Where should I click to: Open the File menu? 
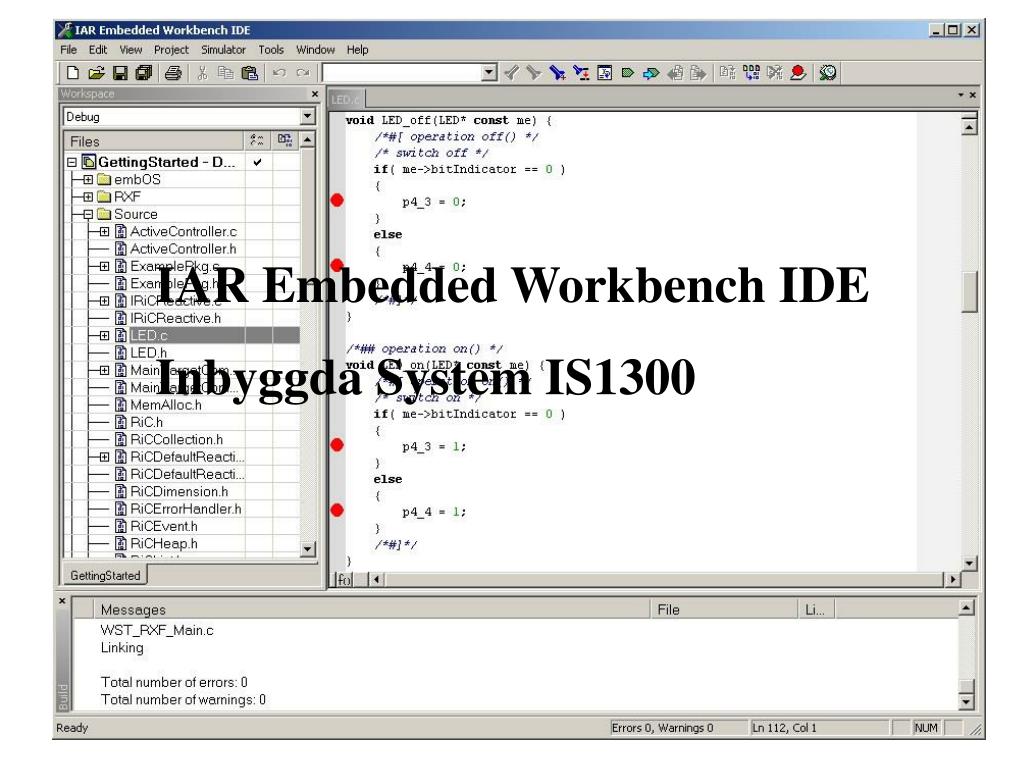click(x=69, y=50)
